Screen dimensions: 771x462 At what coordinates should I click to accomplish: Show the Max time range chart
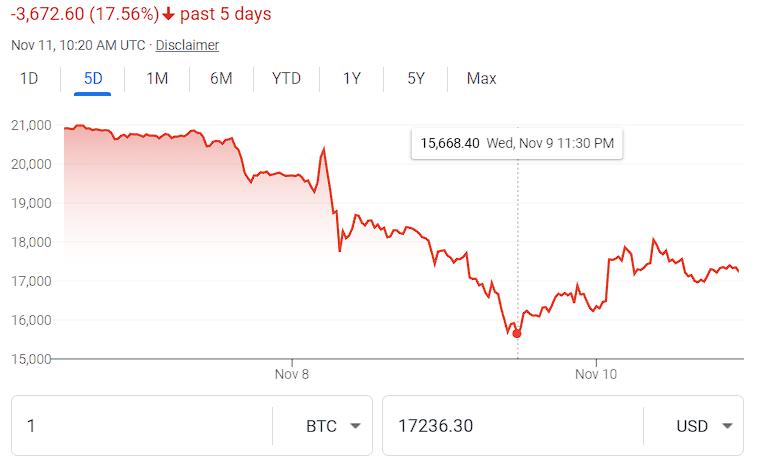481,79
